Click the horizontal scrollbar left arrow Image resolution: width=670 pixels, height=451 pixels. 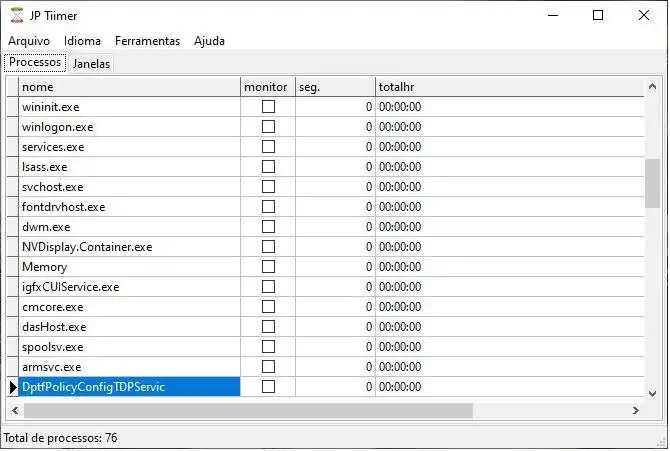(12, 411)
